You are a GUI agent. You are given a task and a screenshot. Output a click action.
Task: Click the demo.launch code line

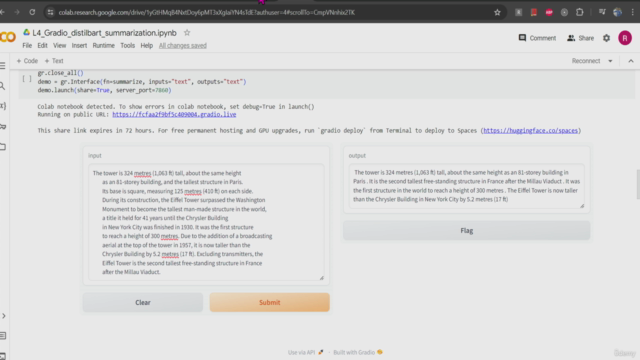click(x=104, y=90)
